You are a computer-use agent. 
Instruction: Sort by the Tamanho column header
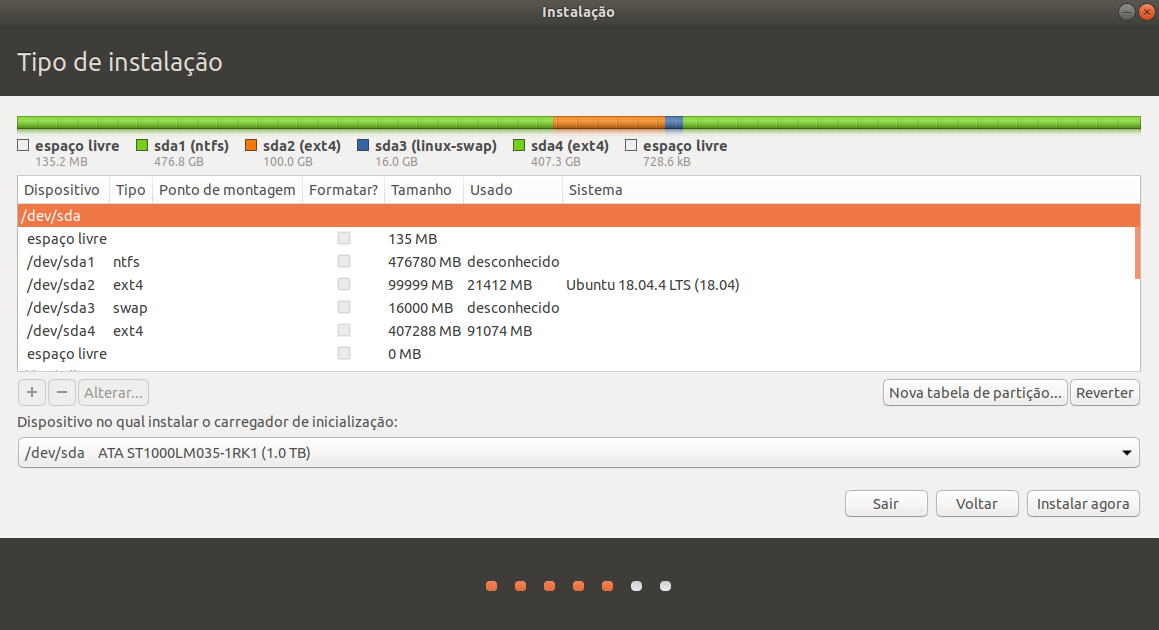(422, 190)
